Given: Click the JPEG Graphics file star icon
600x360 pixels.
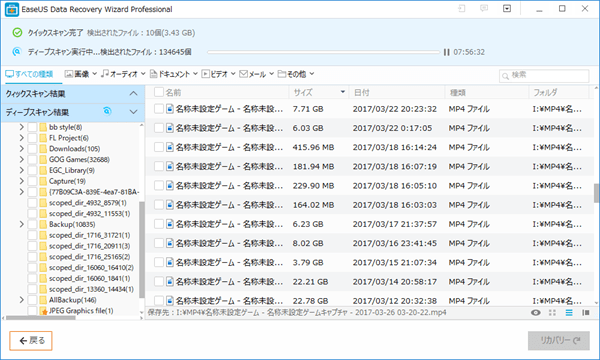Looking at the screenshot, I should pyautogui.click(x=44, y=311).
